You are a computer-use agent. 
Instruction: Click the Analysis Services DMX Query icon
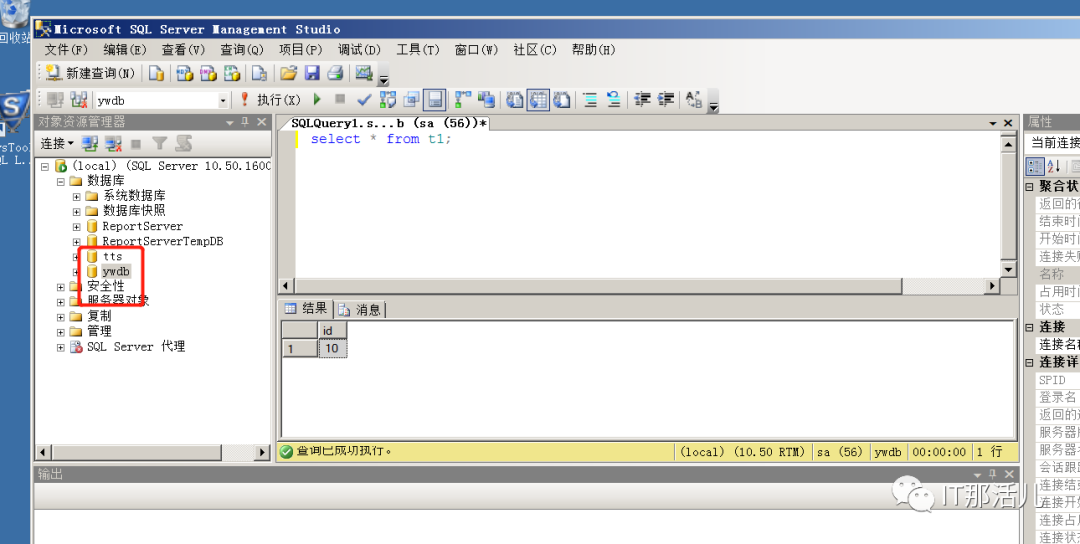[x=208, y=73]
